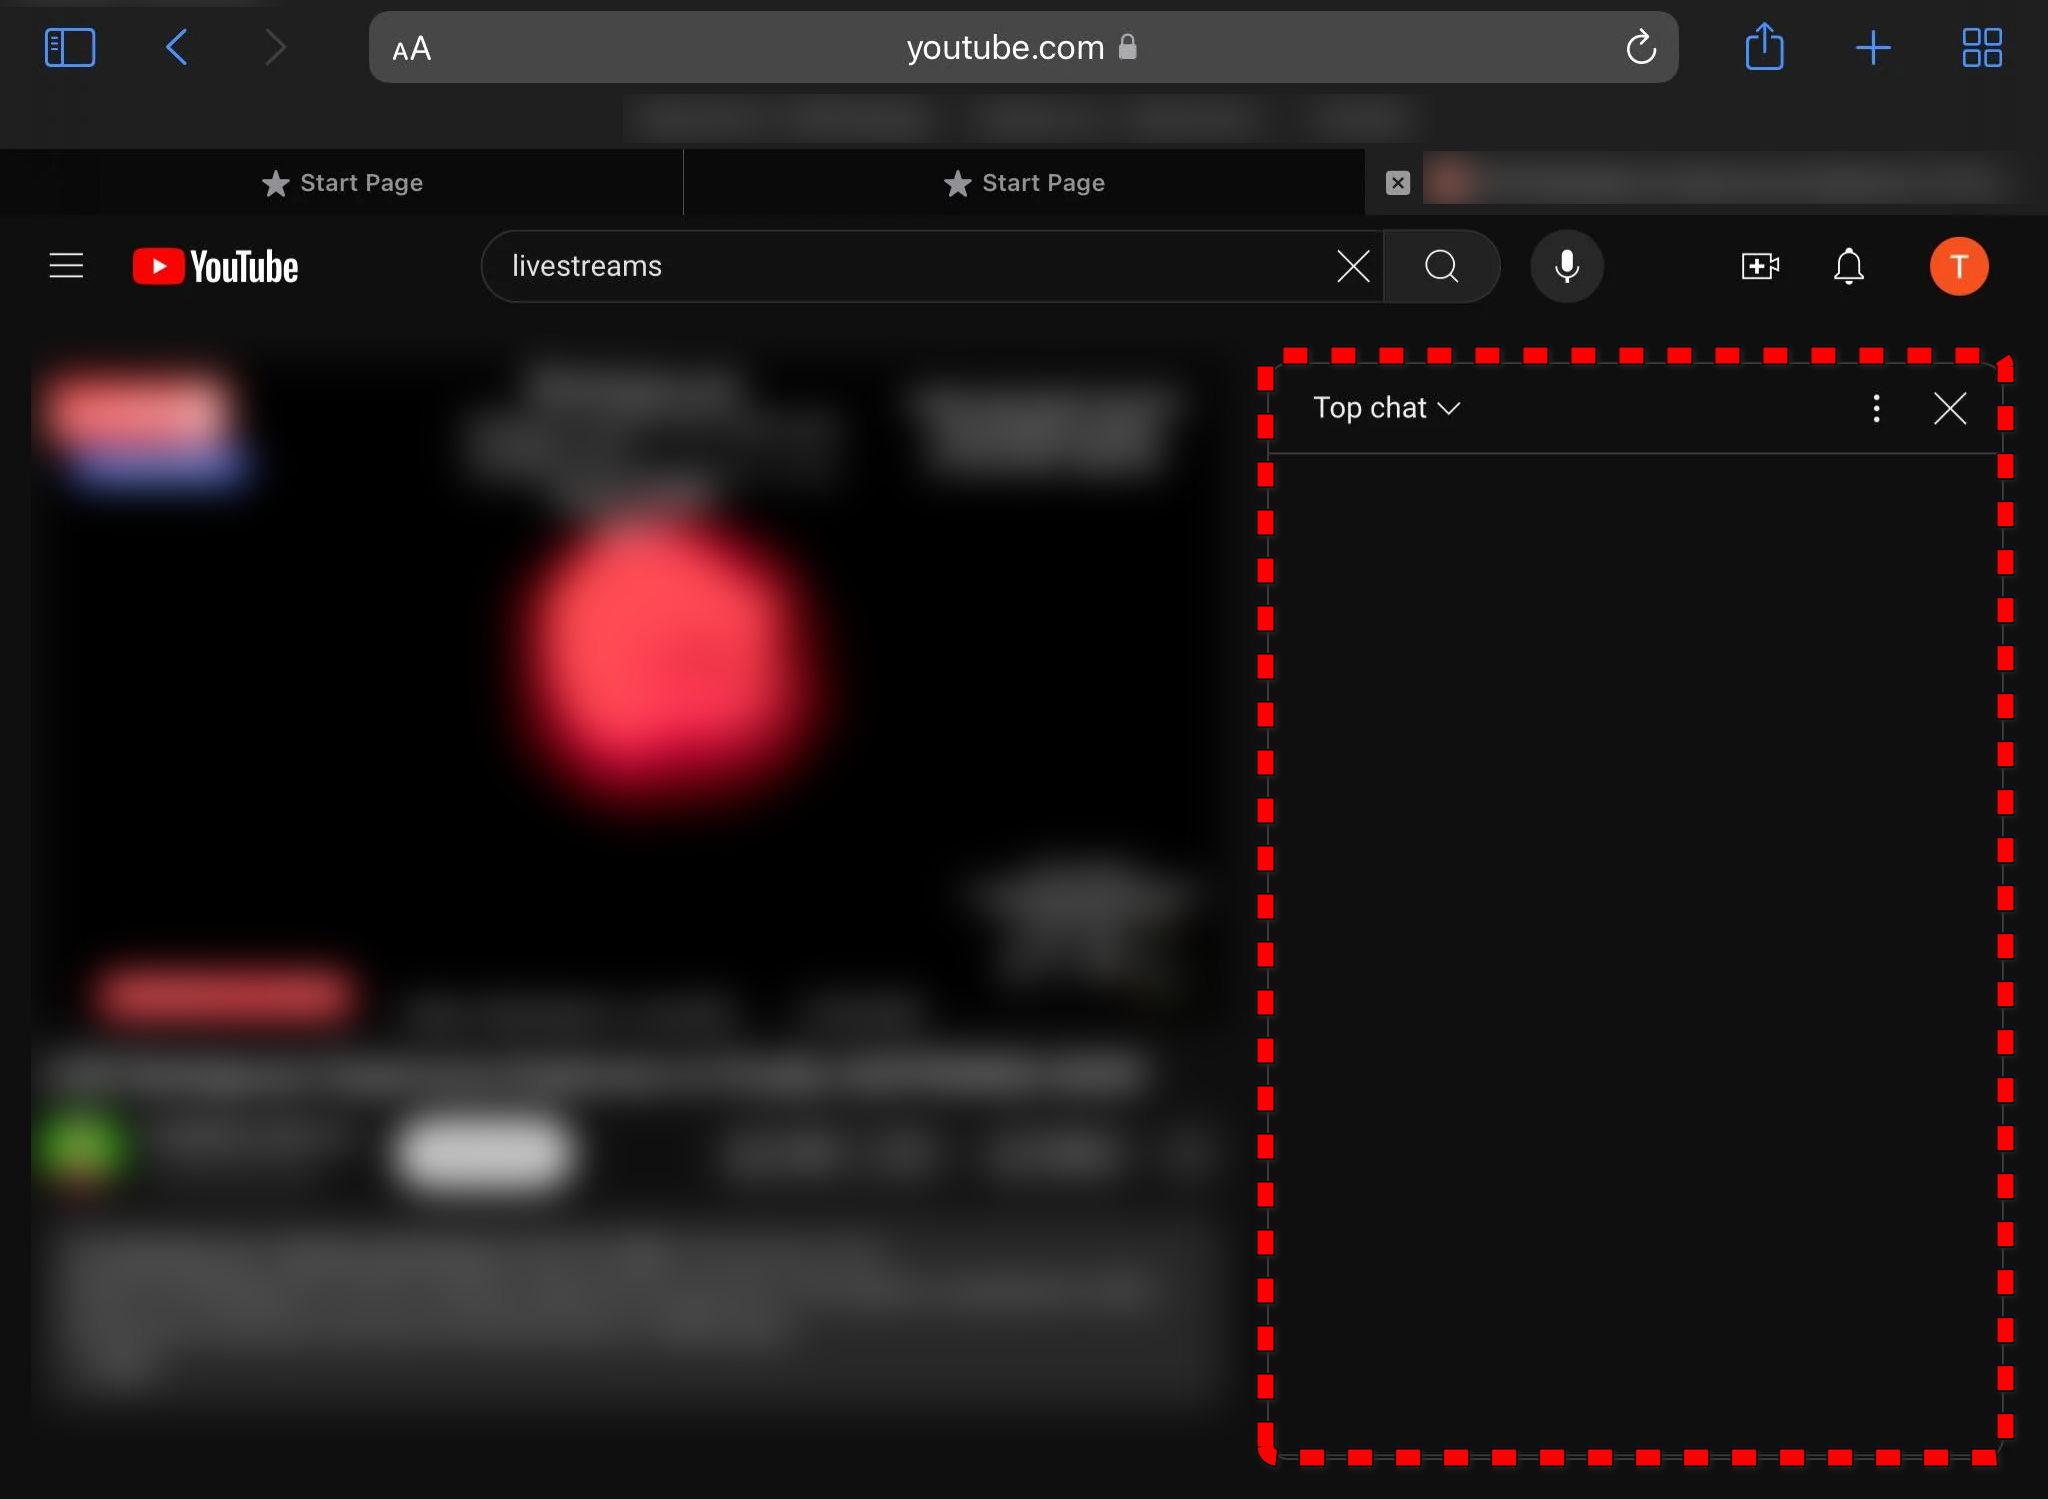
Task: Open the Top chat mode dropdown
Action: pyautogui.click(x=1387, y=408)
